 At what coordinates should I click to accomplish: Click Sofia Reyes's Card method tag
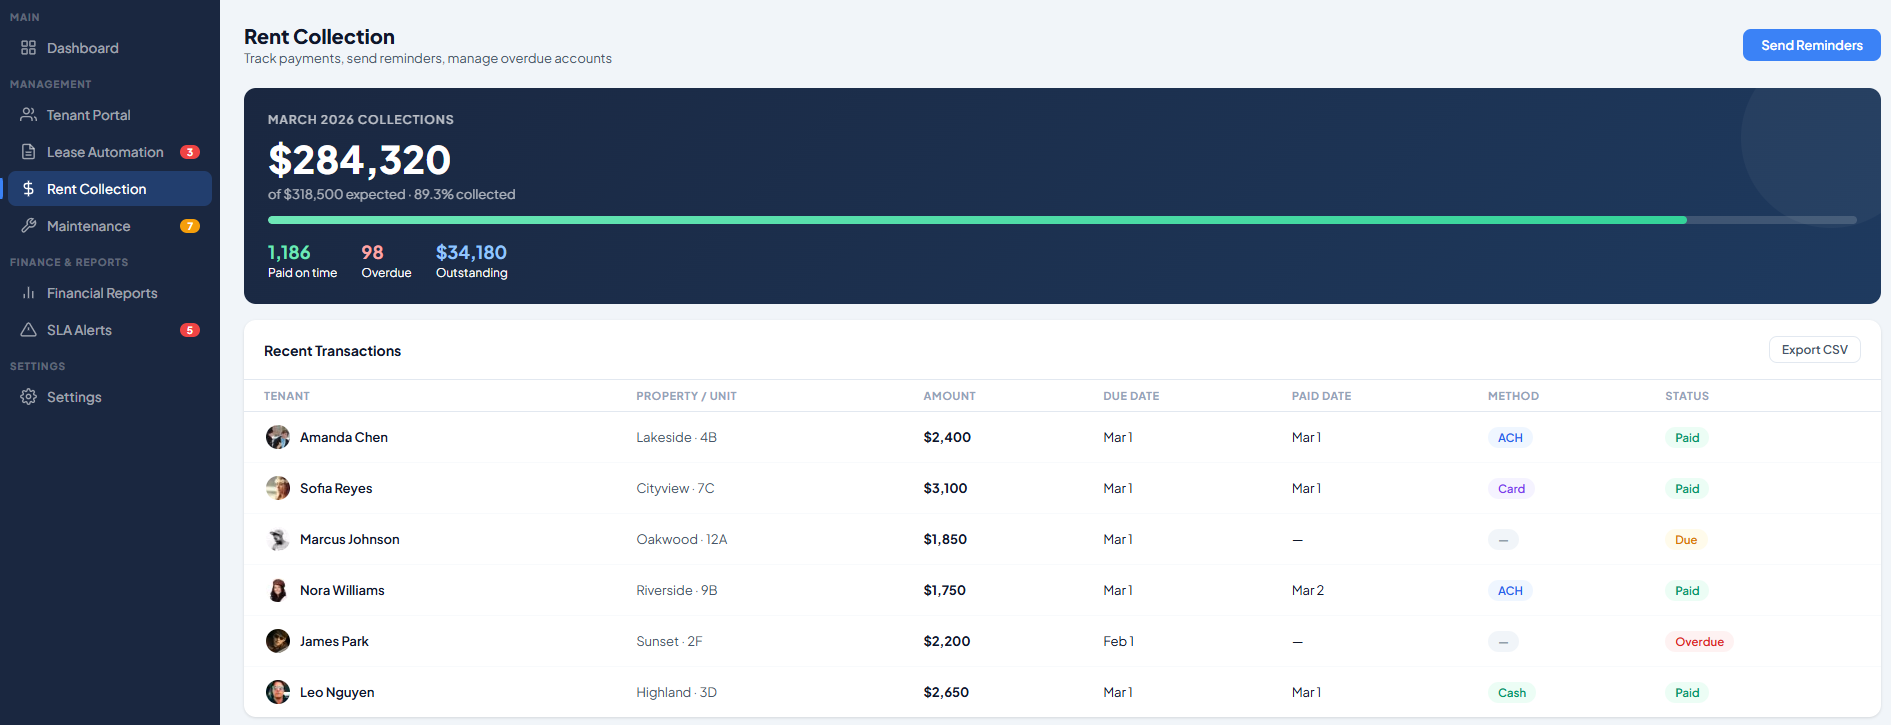pos(1511,488)
